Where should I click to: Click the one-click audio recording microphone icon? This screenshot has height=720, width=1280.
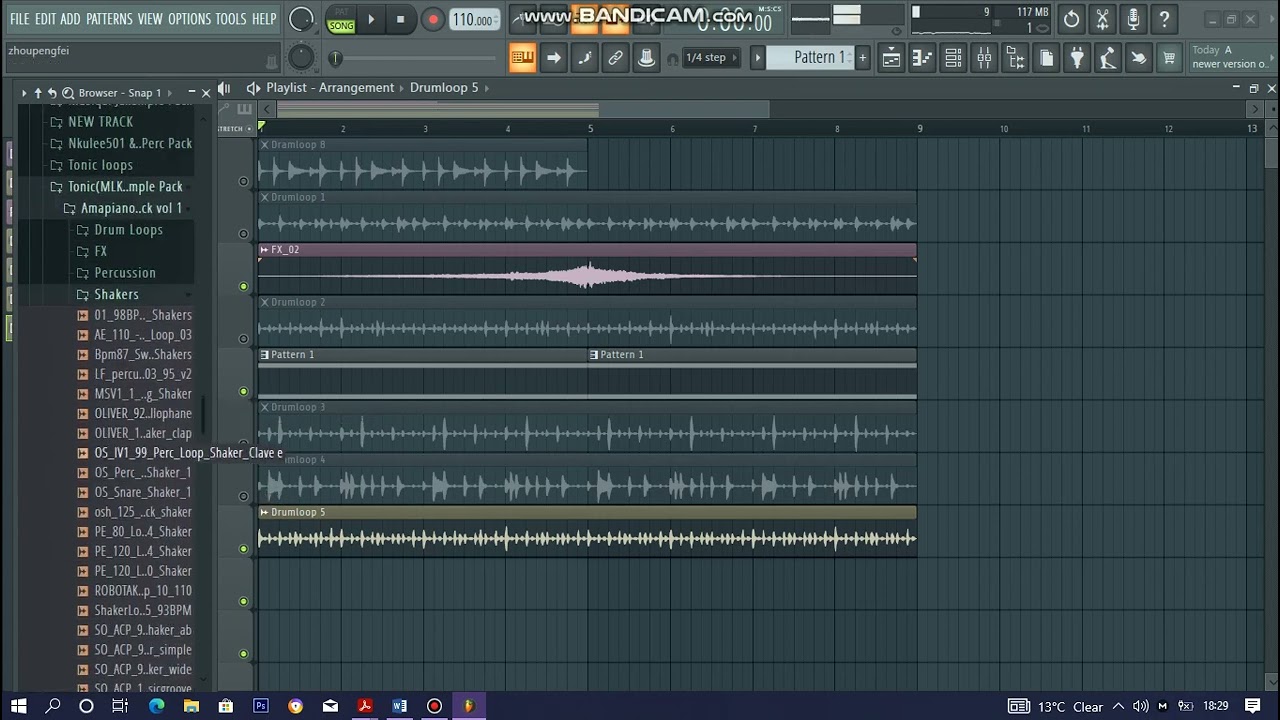(1133, 19)
